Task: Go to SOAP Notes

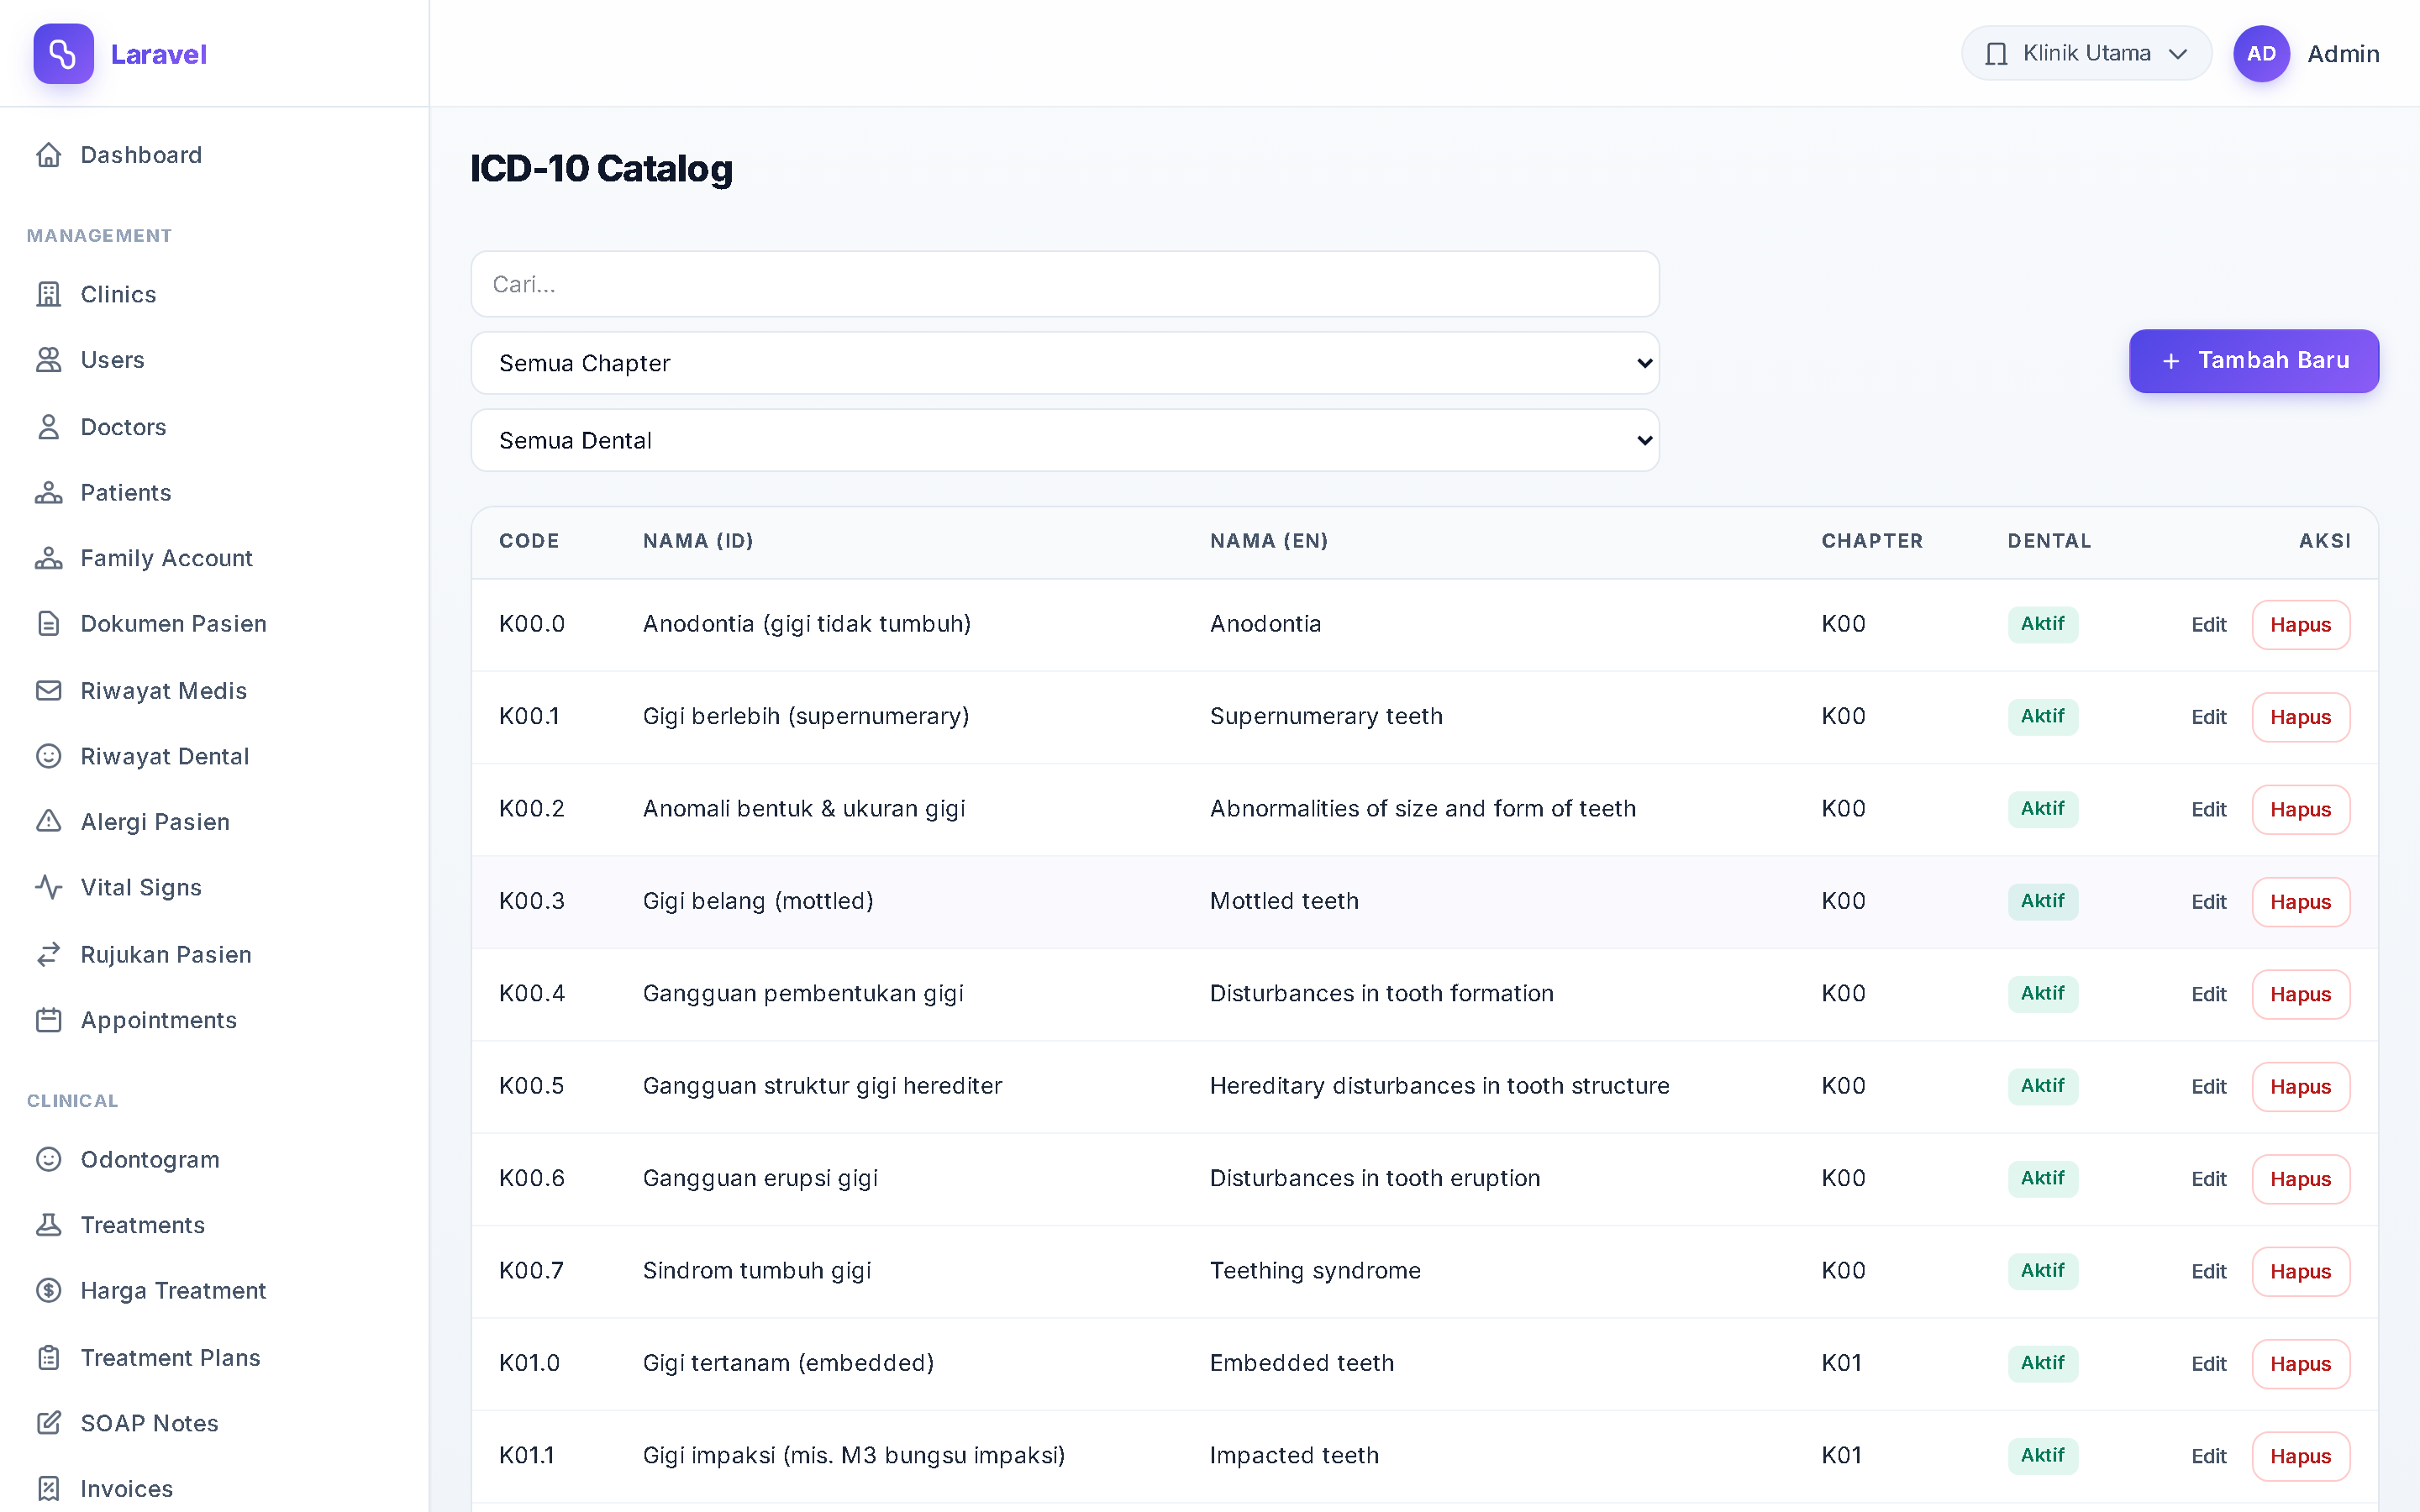Action: 214,1423
